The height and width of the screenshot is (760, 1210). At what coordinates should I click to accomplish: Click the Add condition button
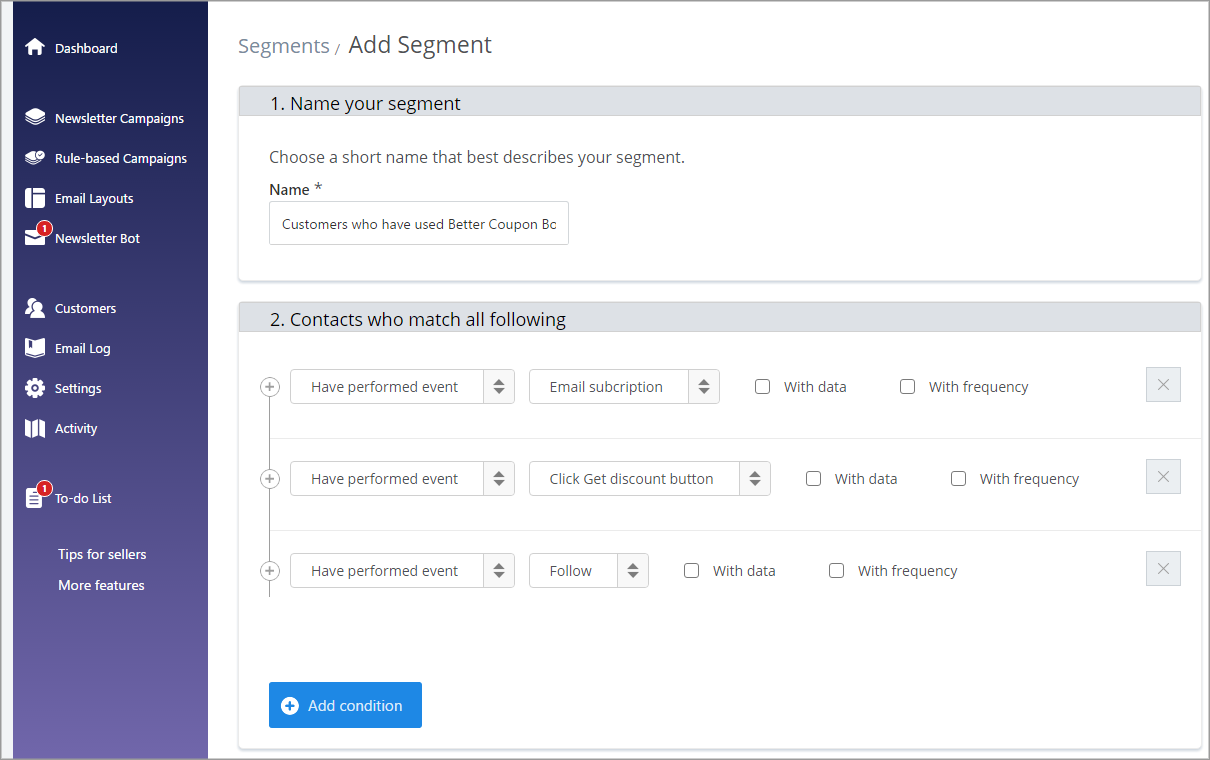coord(345,705)
